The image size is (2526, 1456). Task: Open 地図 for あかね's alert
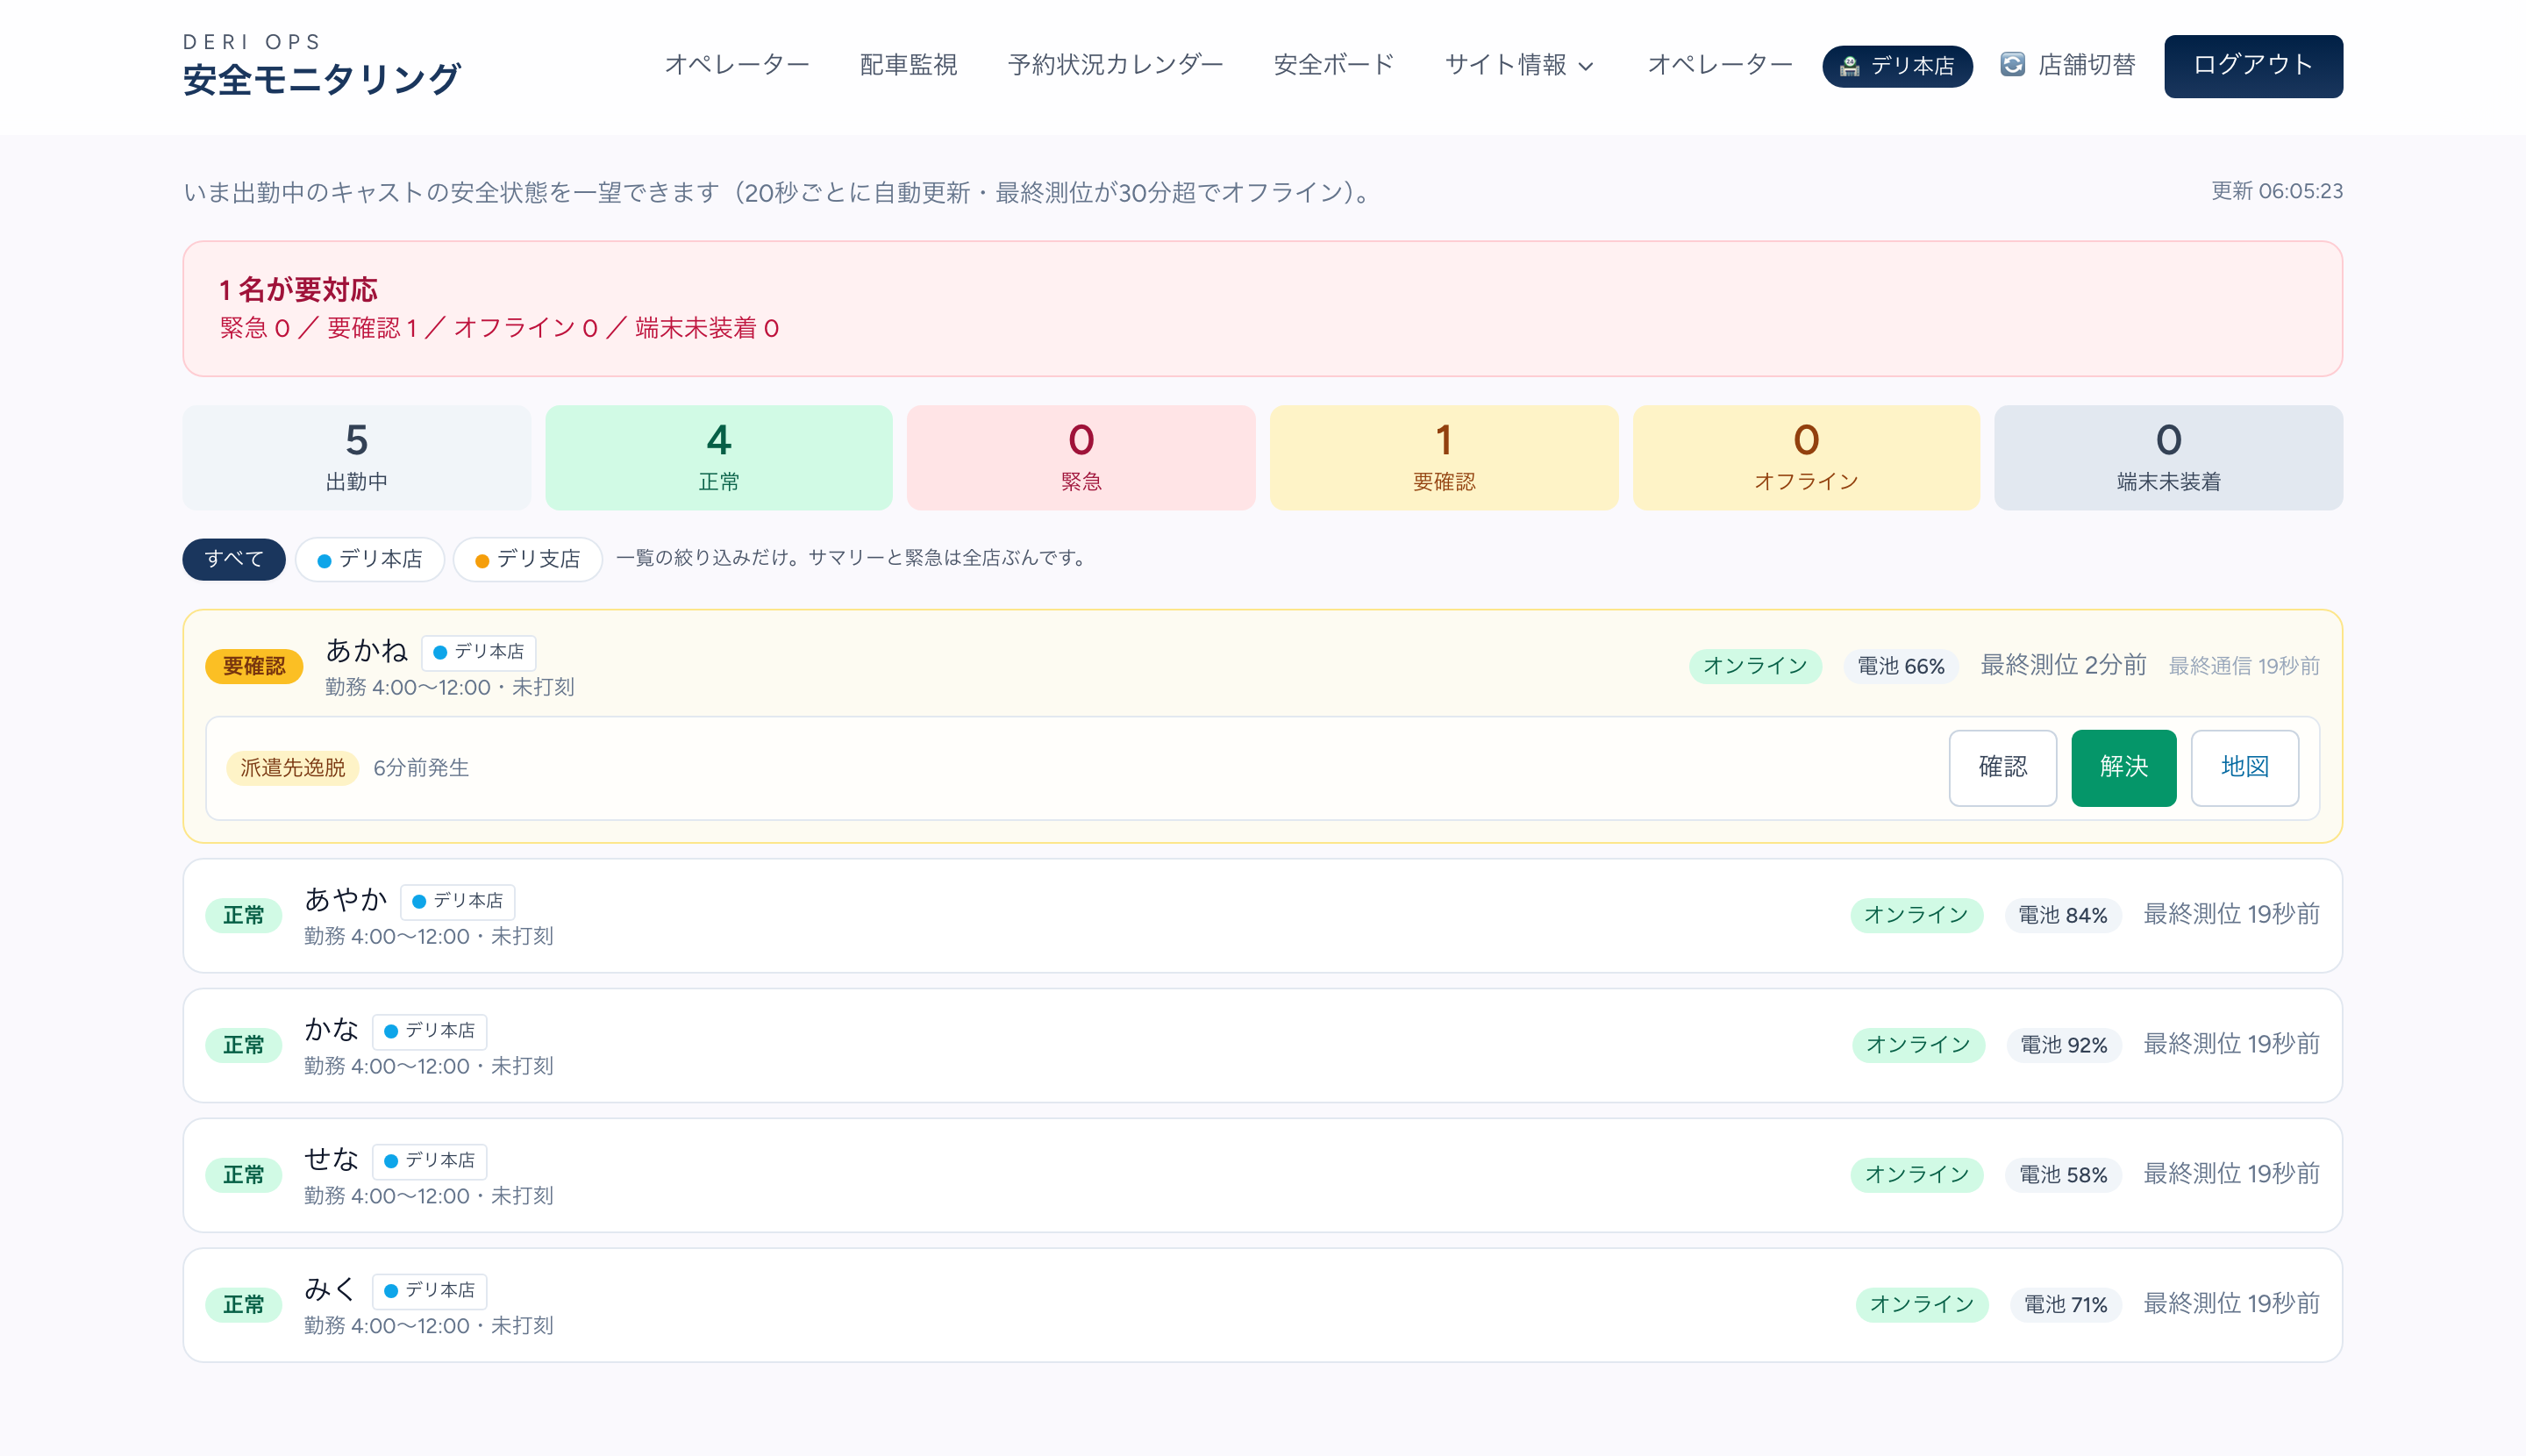click(2244, 767)
